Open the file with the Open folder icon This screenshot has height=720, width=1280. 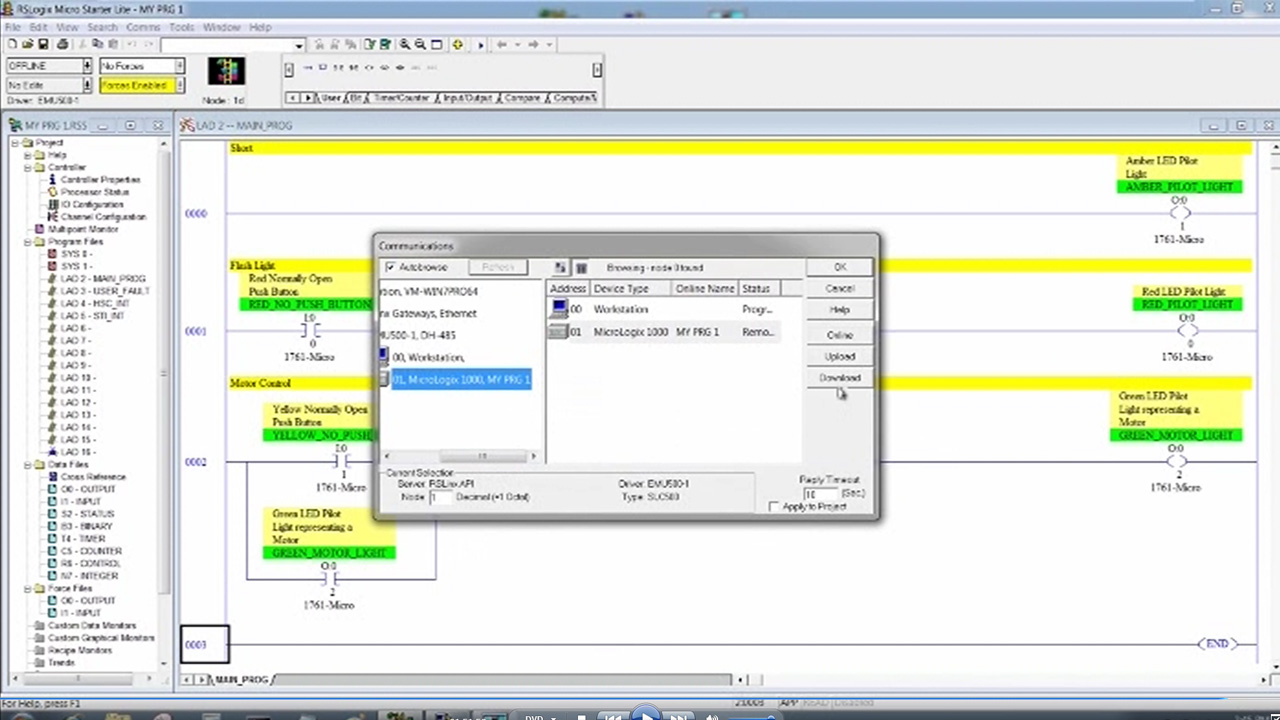coord(28,45)
